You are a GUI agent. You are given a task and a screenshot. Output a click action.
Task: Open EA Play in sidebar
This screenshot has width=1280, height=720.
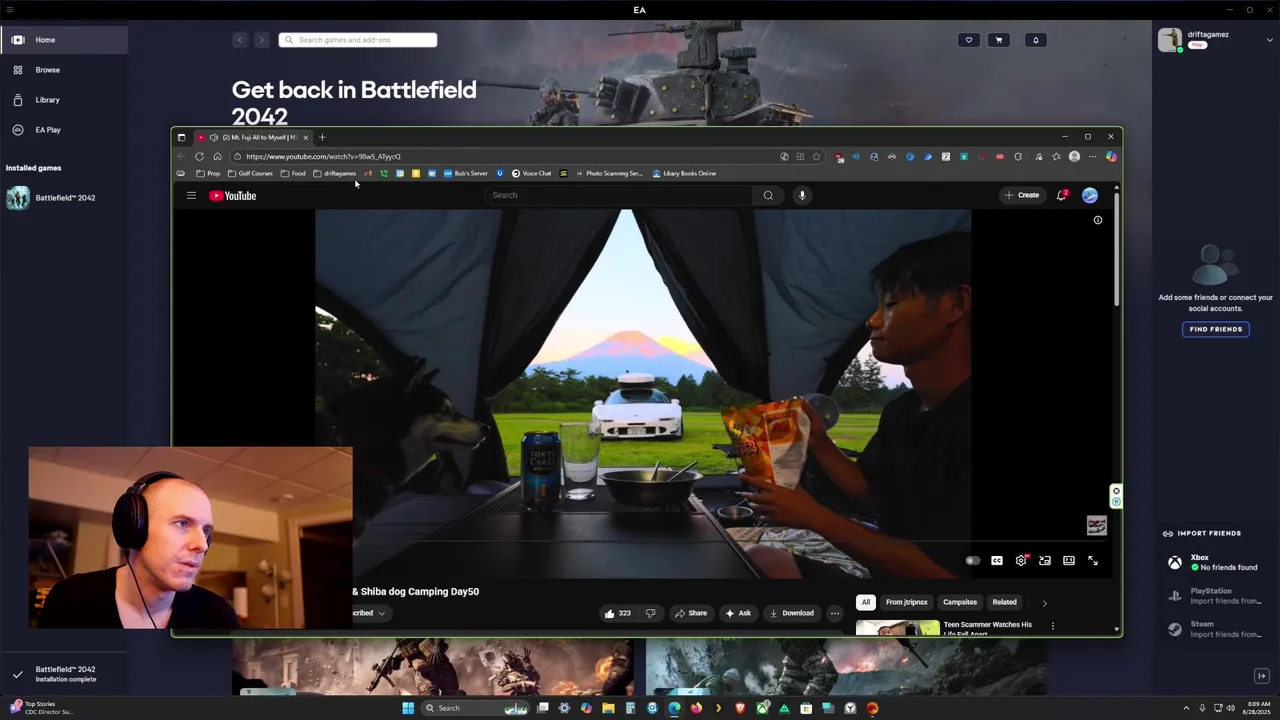tap(63, 130)
